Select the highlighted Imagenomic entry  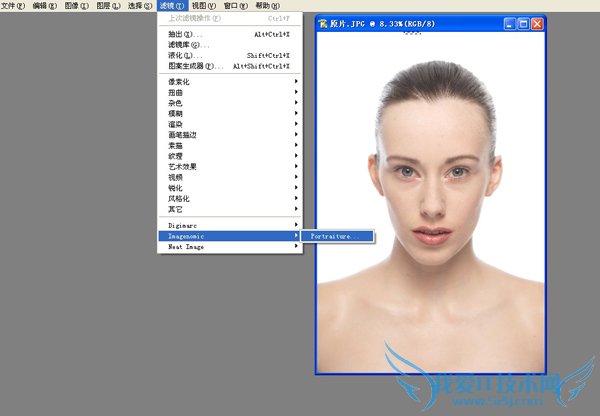pyautogui.click(x=230, y=236)
